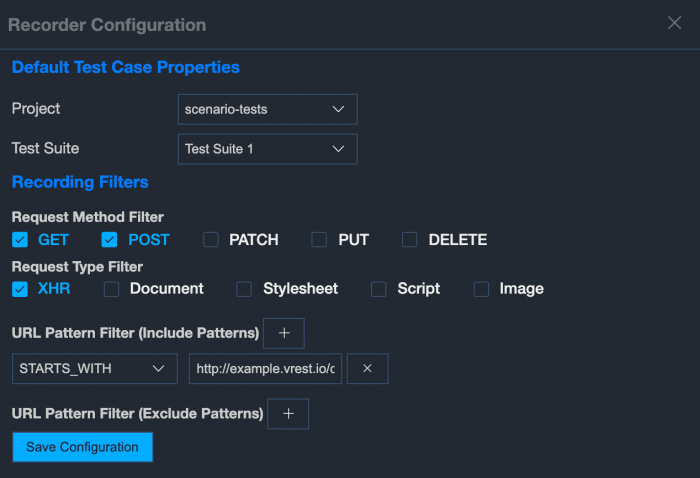700x478 pixels.
Task: Click the Recording Filters heading
Action: pos(80,182)
